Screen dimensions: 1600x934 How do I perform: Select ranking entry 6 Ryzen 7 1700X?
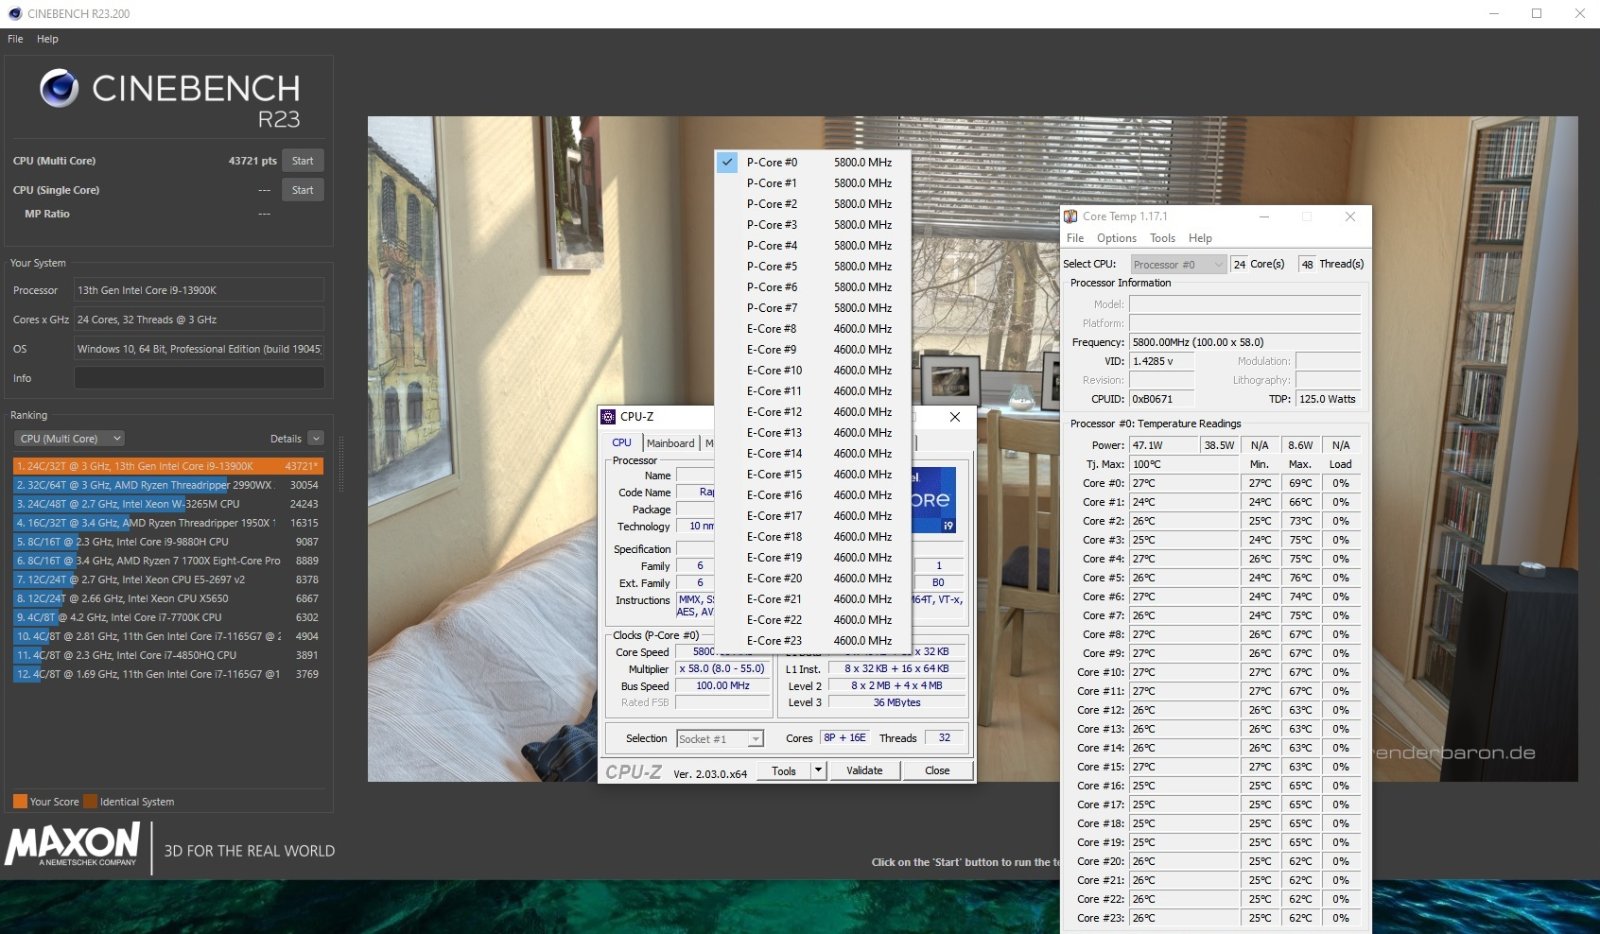click(x=168, y=561)
